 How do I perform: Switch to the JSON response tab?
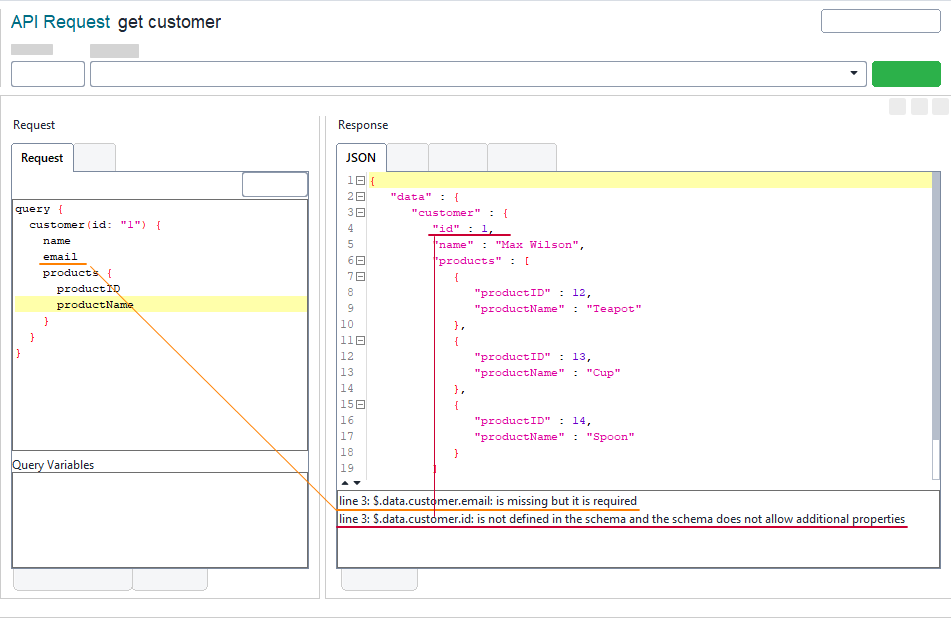point(361,157)
